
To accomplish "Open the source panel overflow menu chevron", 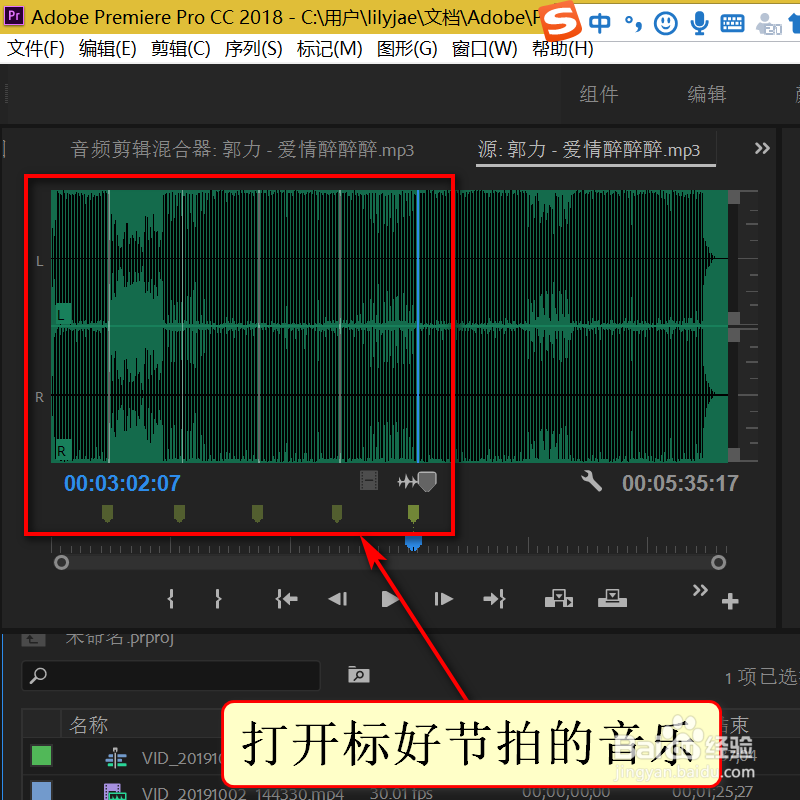I will (x=762, y=148).
